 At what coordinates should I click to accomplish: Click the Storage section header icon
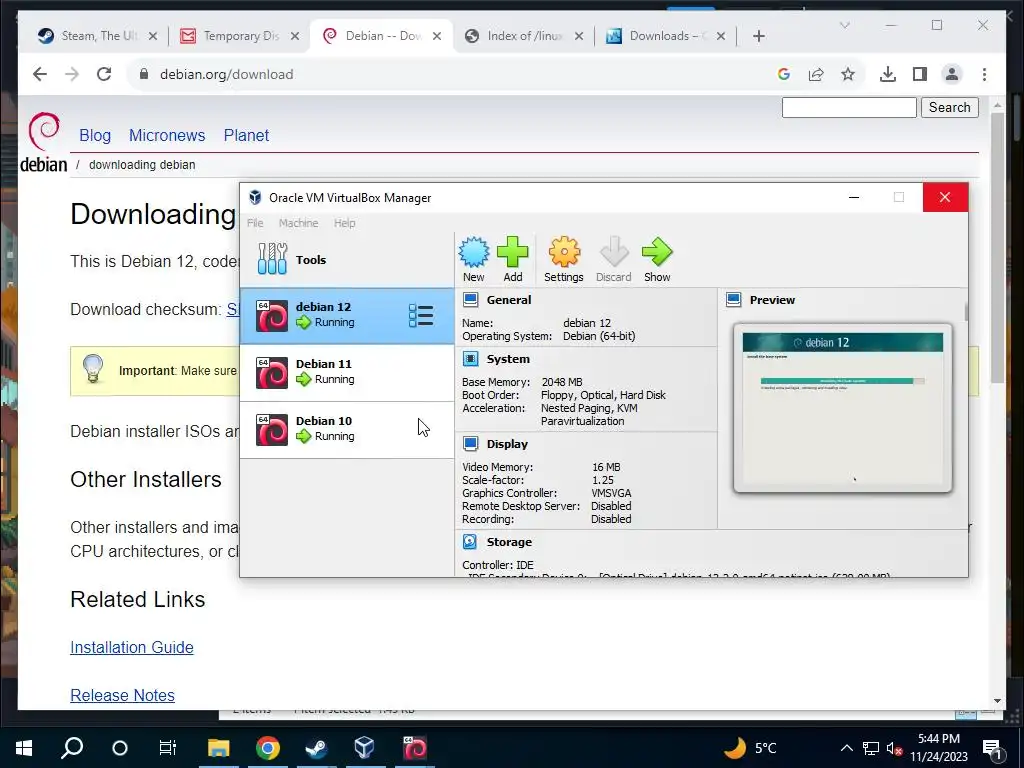[470, 541]
